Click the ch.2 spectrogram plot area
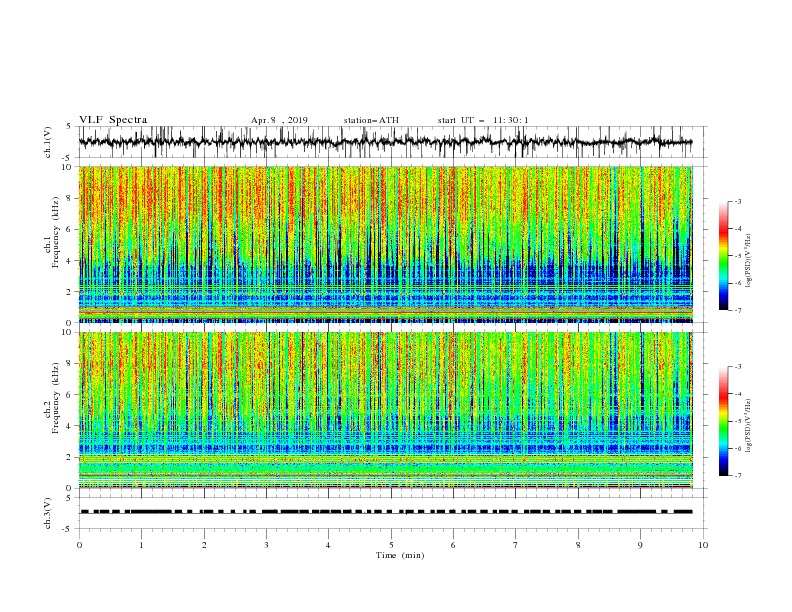 pos(386,410)
